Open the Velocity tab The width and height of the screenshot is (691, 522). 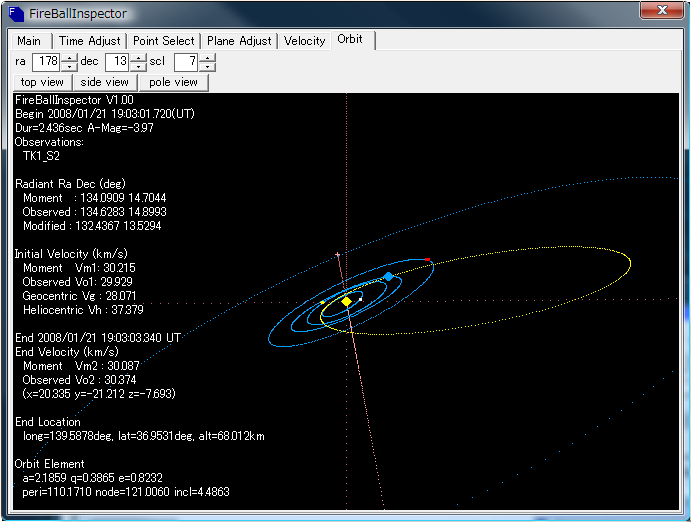click(x=305, y=41)
